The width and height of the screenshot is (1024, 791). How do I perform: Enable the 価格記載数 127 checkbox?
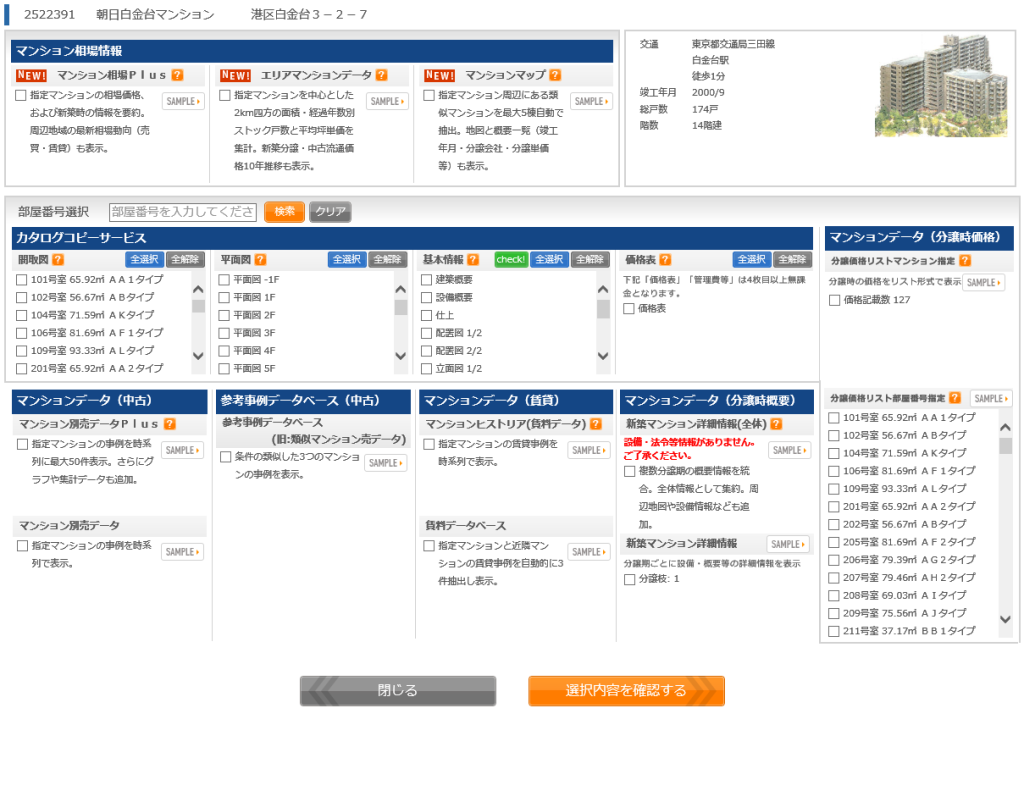click(x=834, y=300)
